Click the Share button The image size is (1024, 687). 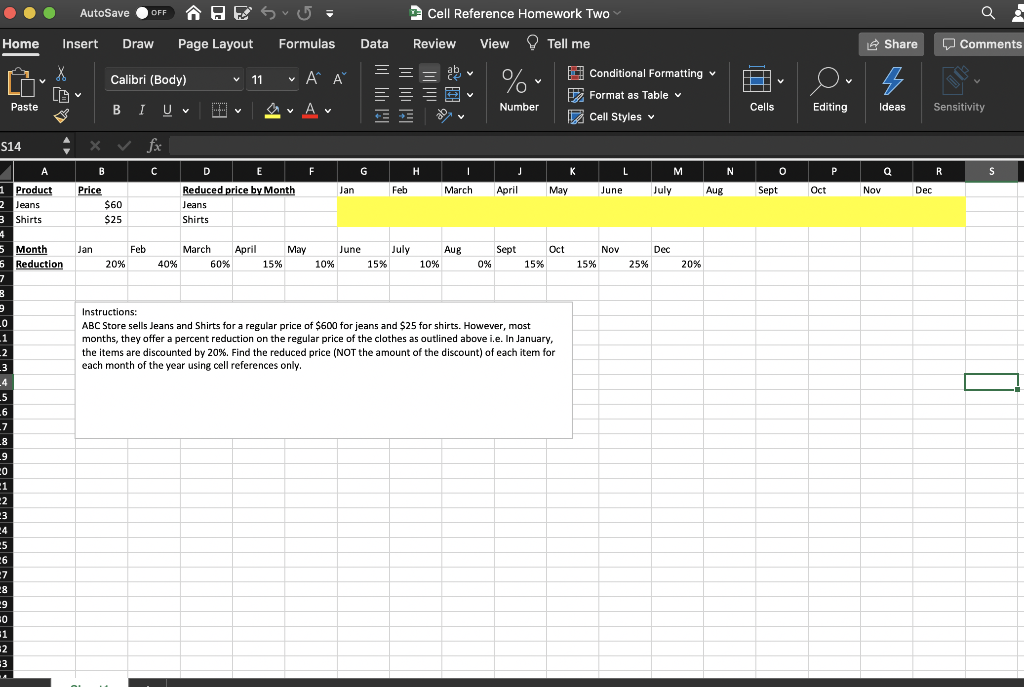(890, 43)
